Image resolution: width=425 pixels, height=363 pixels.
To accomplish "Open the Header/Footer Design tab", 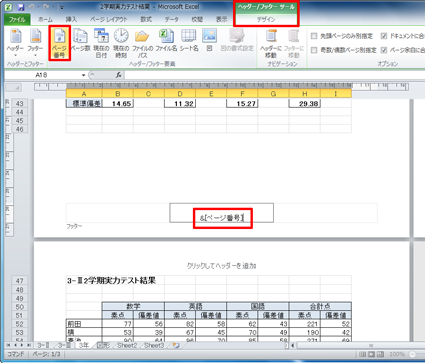I will pyautogui.click(x=266, y=20).
